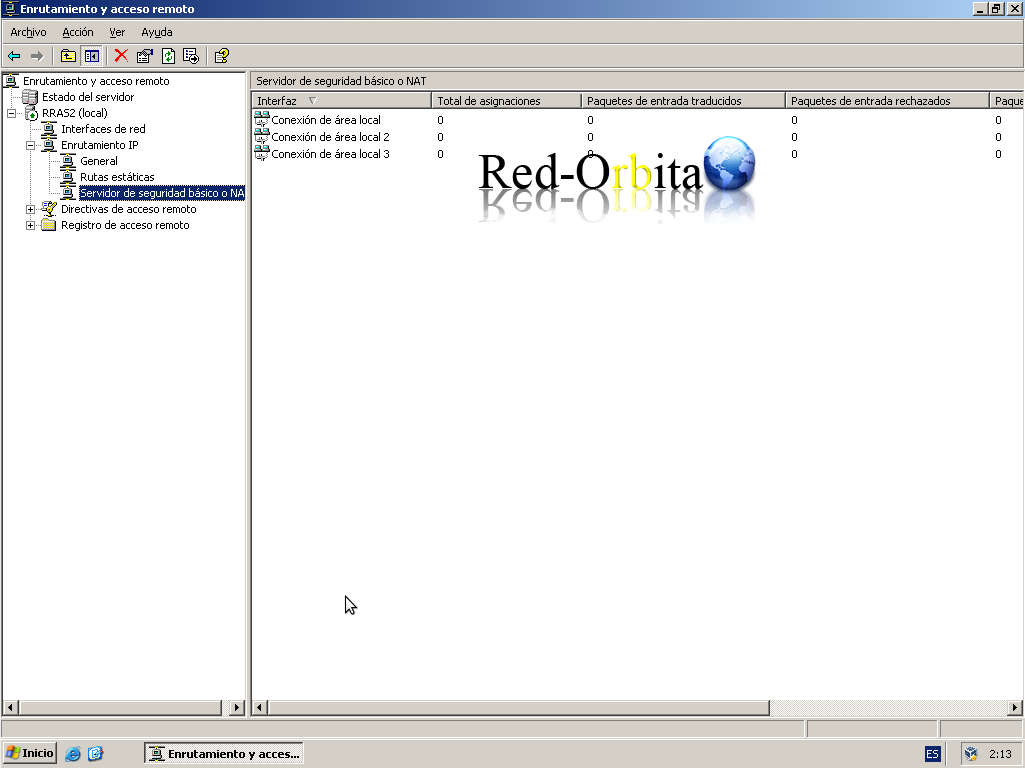Collapse the Enrutamiento IP tree node
The image size is (1025, 768).
30,145
